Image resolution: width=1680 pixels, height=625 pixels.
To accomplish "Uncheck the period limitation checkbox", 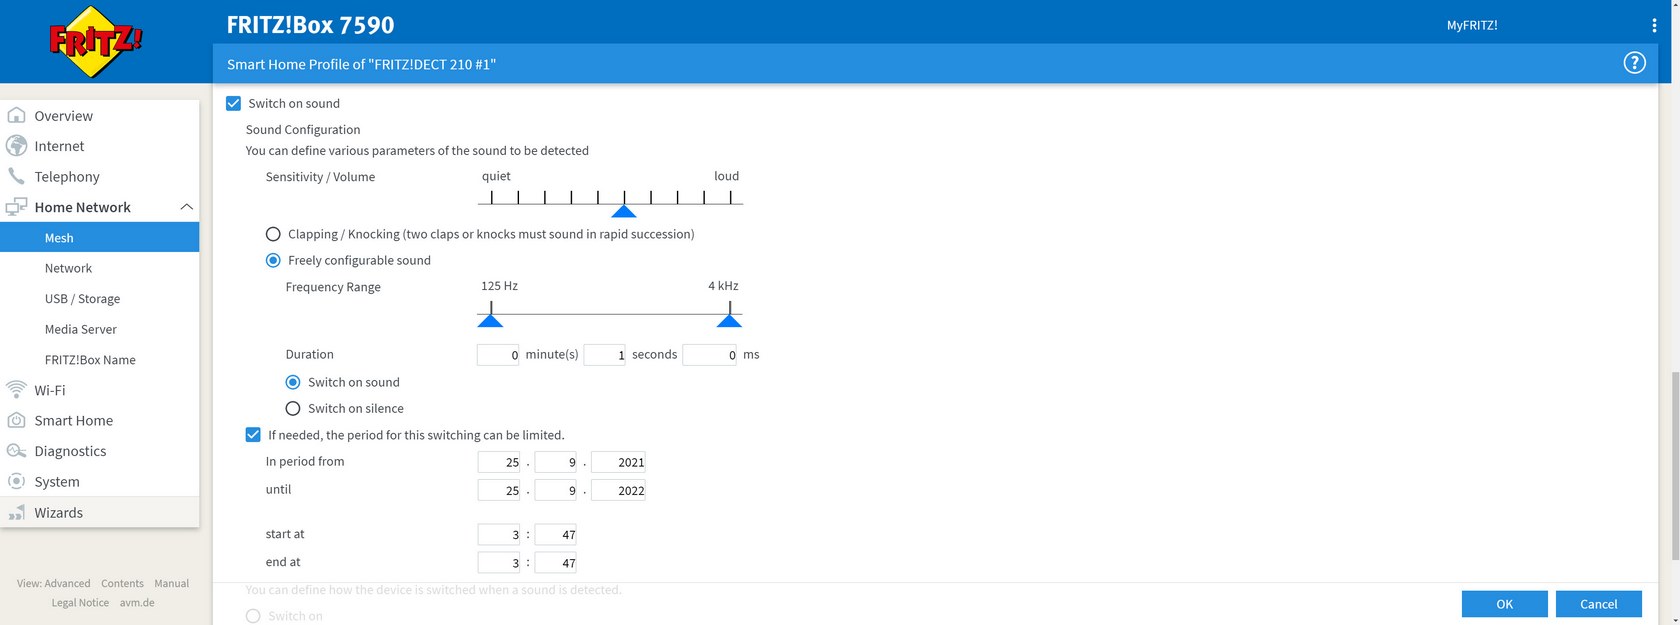I will pos(253,435).
